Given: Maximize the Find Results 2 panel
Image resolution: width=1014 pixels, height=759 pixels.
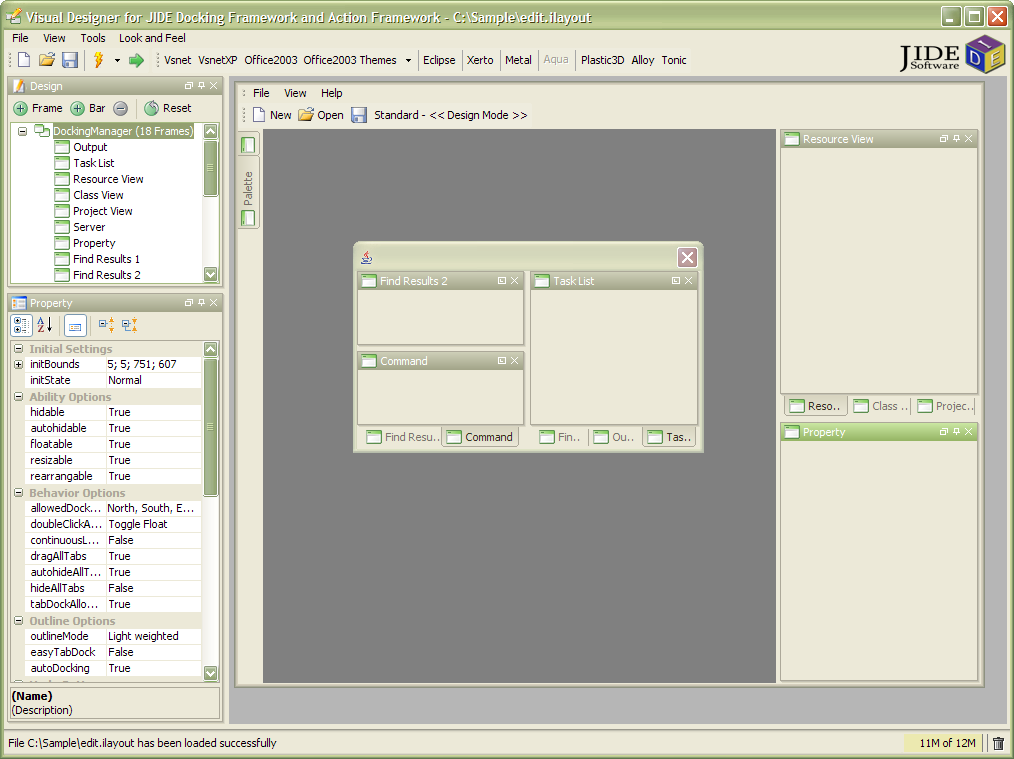Looking at the screenshot, I should pyautogui.click(x=502, y=281).
